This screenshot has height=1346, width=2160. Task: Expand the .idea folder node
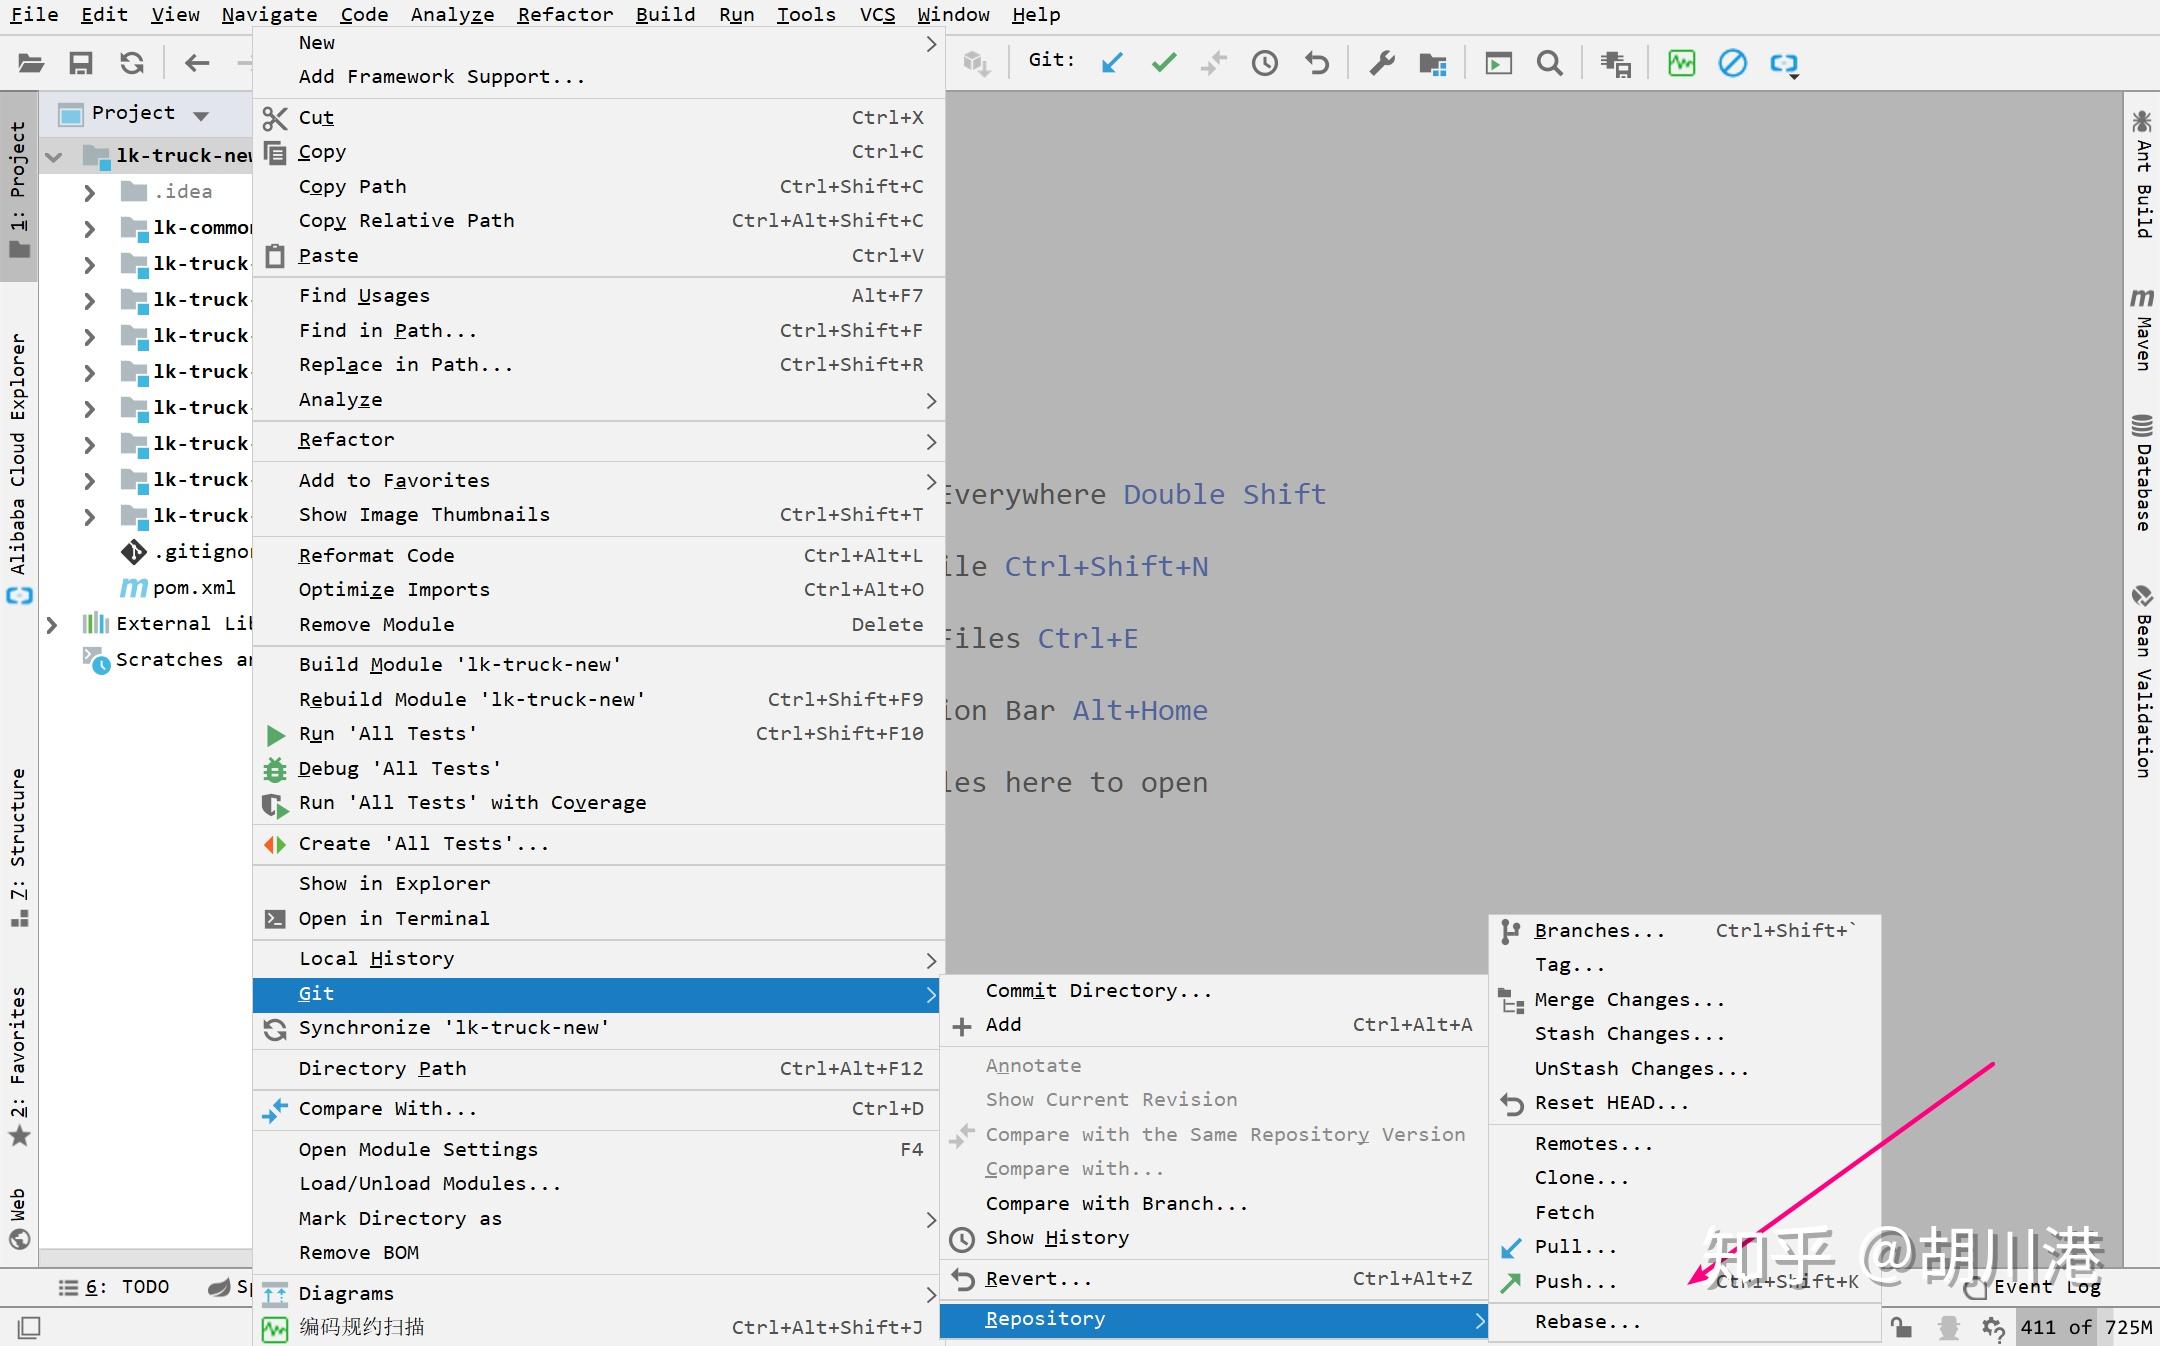[89, 192]
